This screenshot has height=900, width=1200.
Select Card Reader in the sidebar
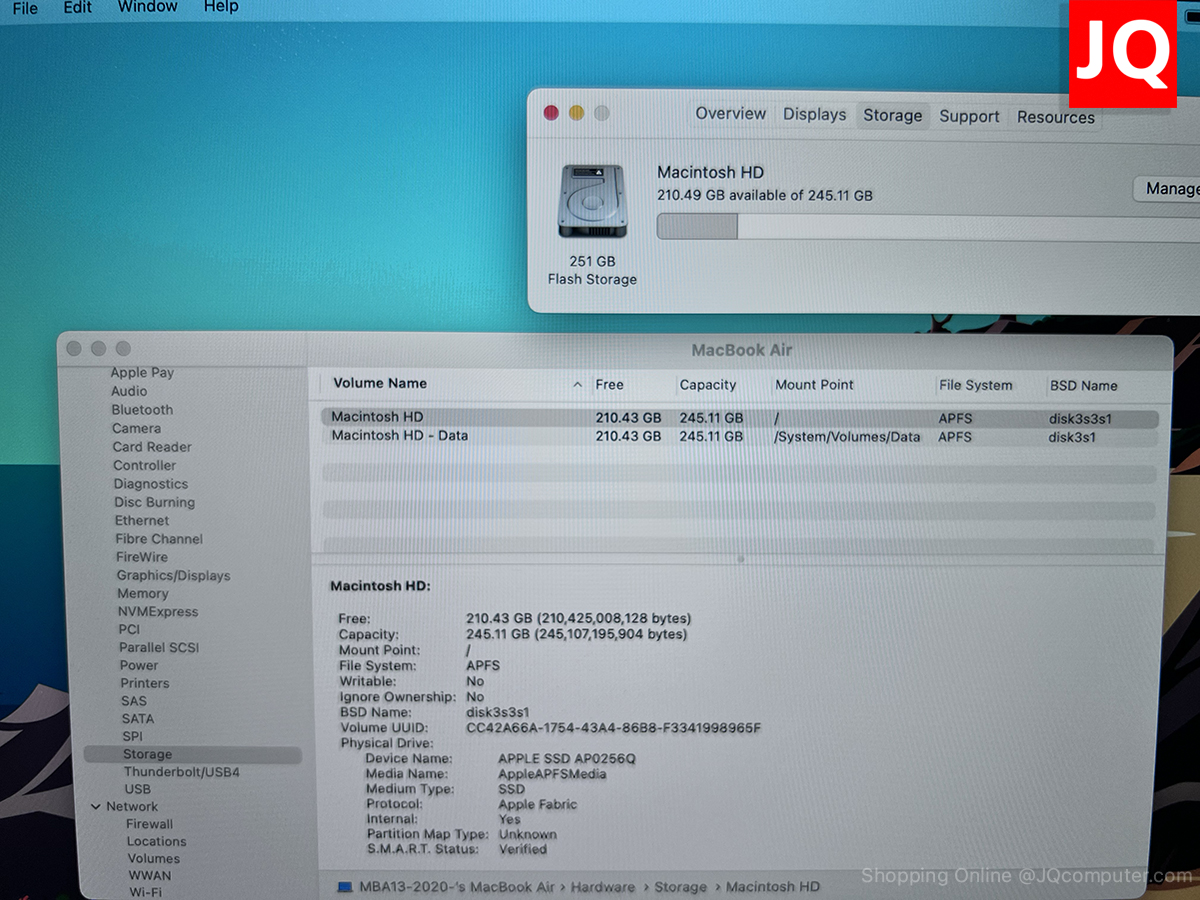pyautogui.click(x=152, y=447)
